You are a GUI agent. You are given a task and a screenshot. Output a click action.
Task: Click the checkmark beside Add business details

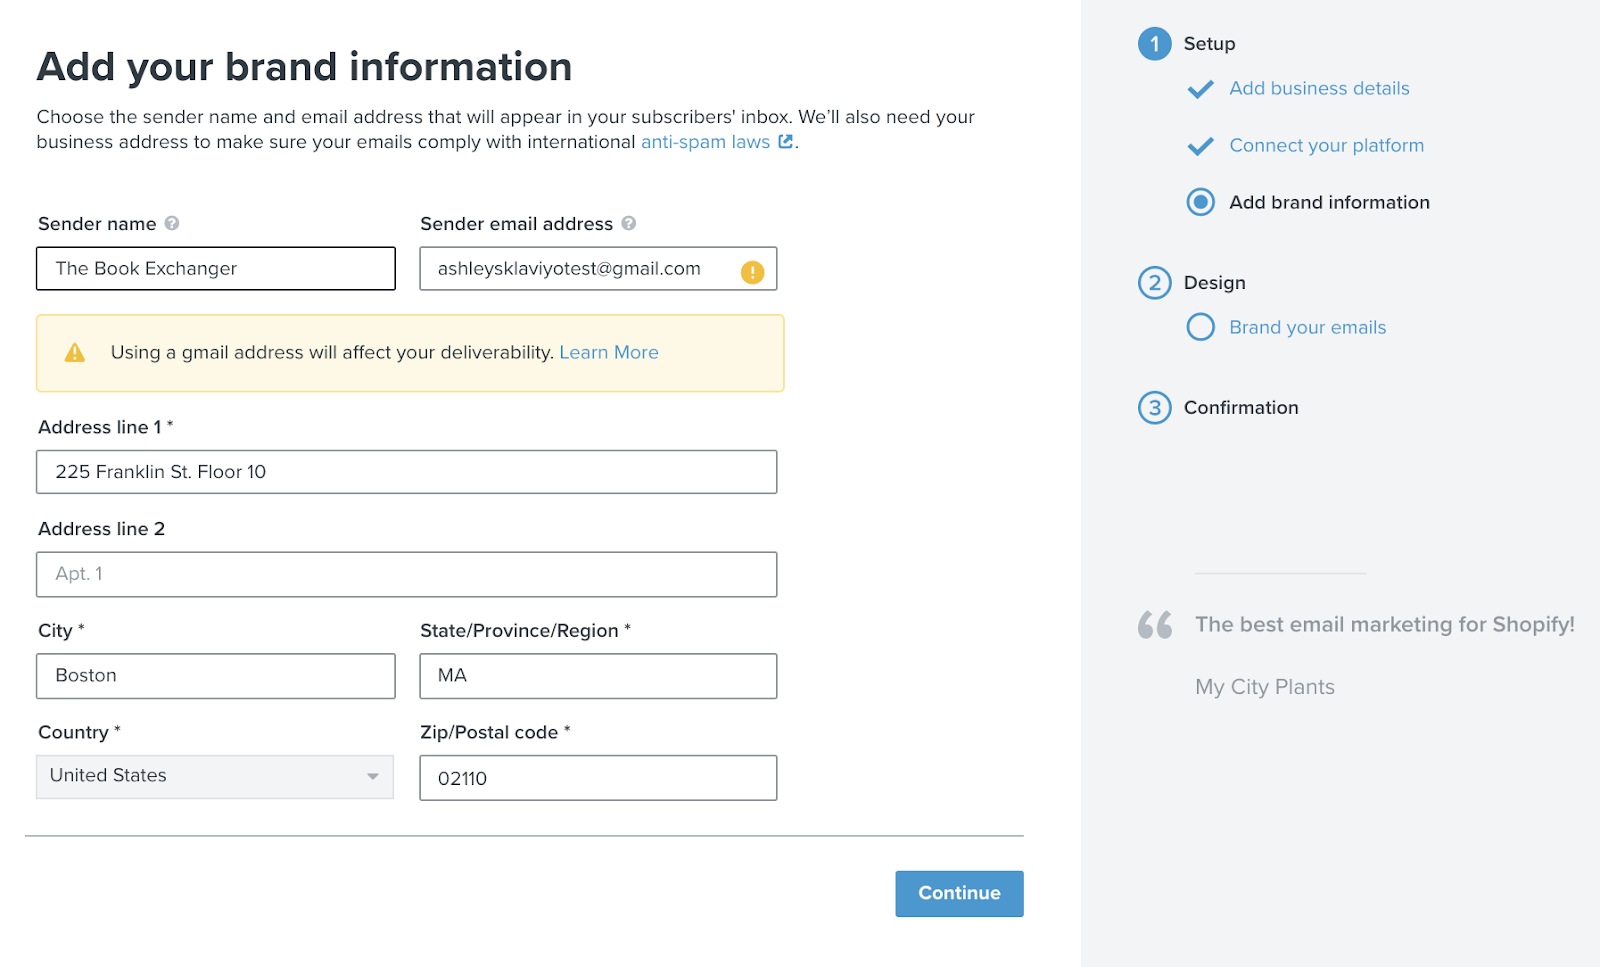(x=1200, y=89)
